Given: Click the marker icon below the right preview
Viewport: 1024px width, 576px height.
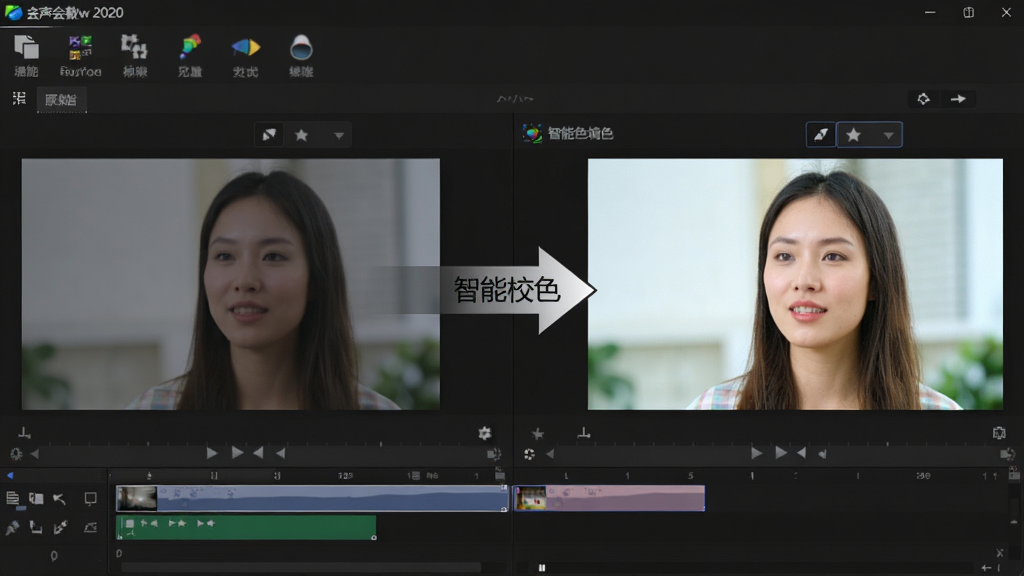Looking at the screenshot, I should (584, 432).
